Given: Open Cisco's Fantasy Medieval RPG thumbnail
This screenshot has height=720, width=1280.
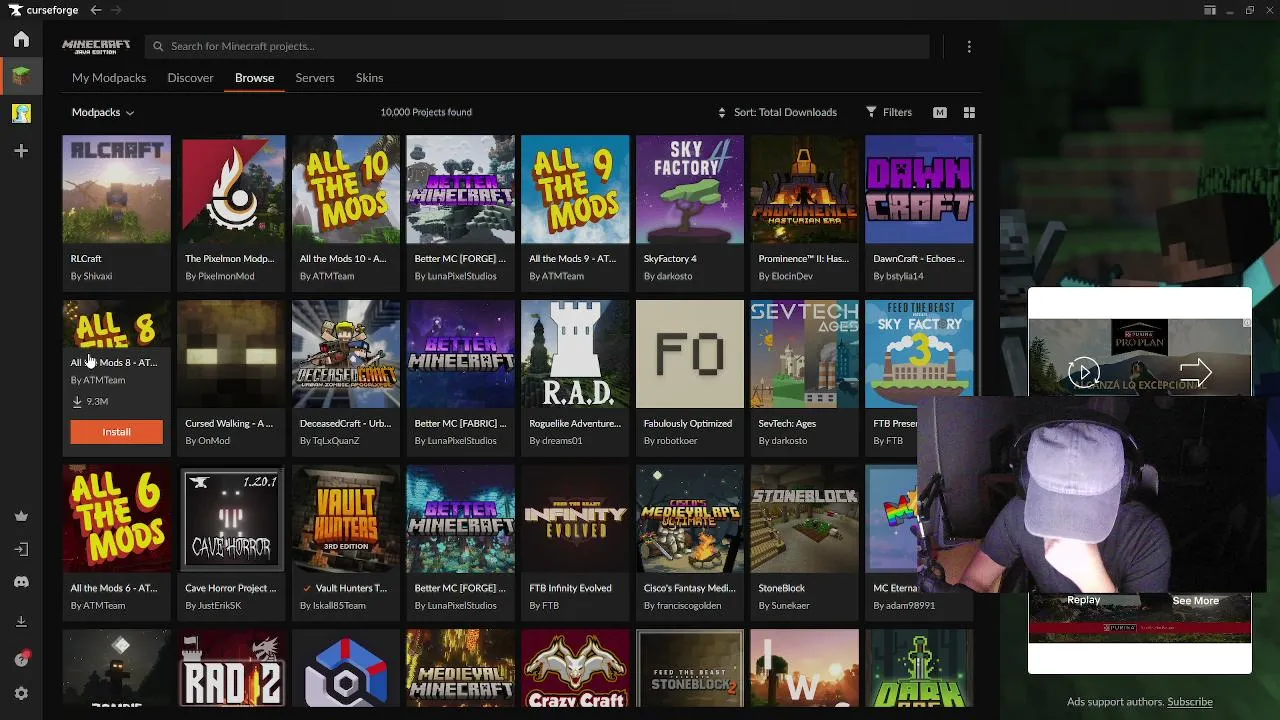Looking at the screenshot, I should (x=690, y=520).
